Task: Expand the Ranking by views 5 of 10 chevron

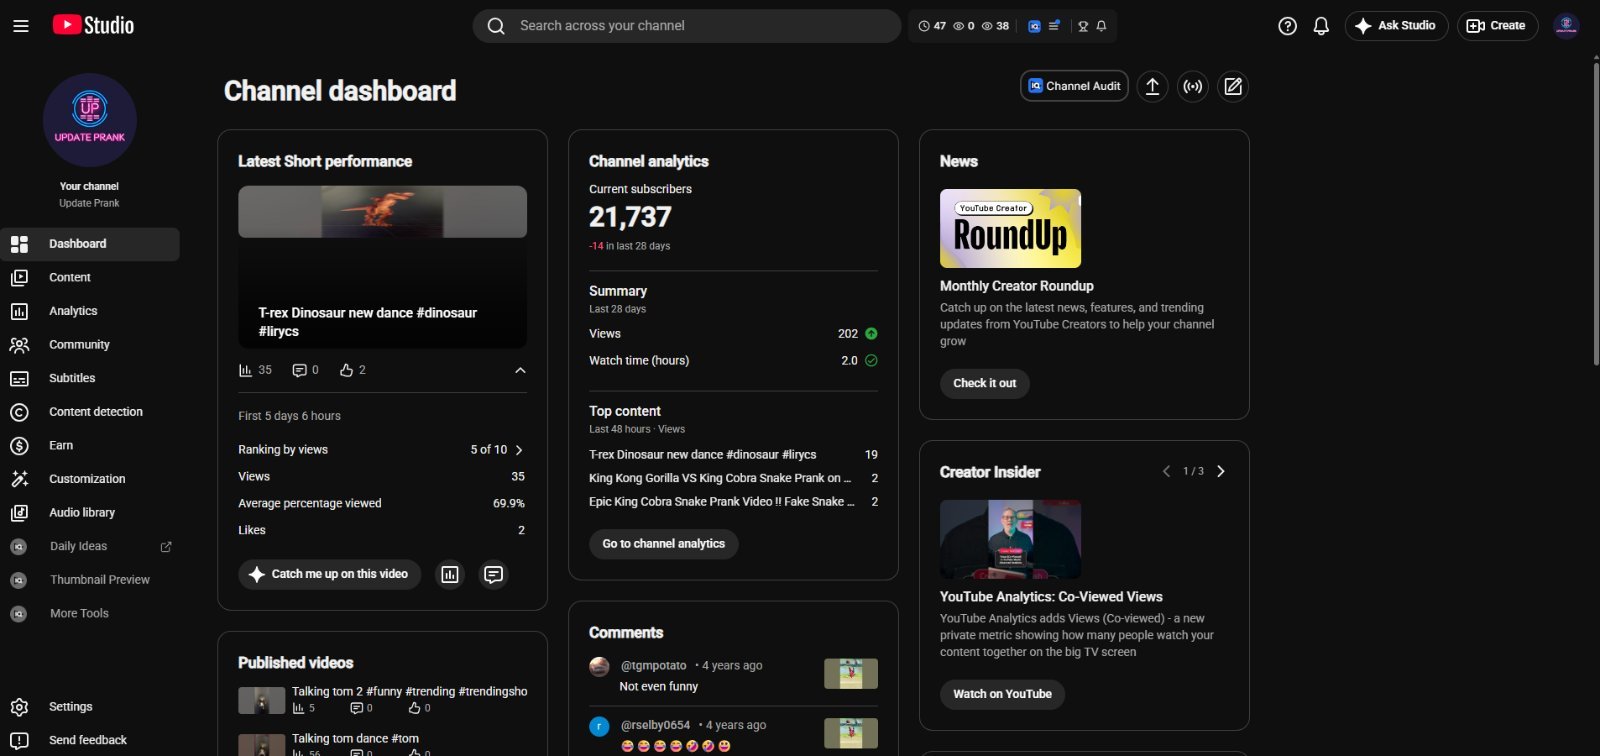Action: click(x=519, y=450)
